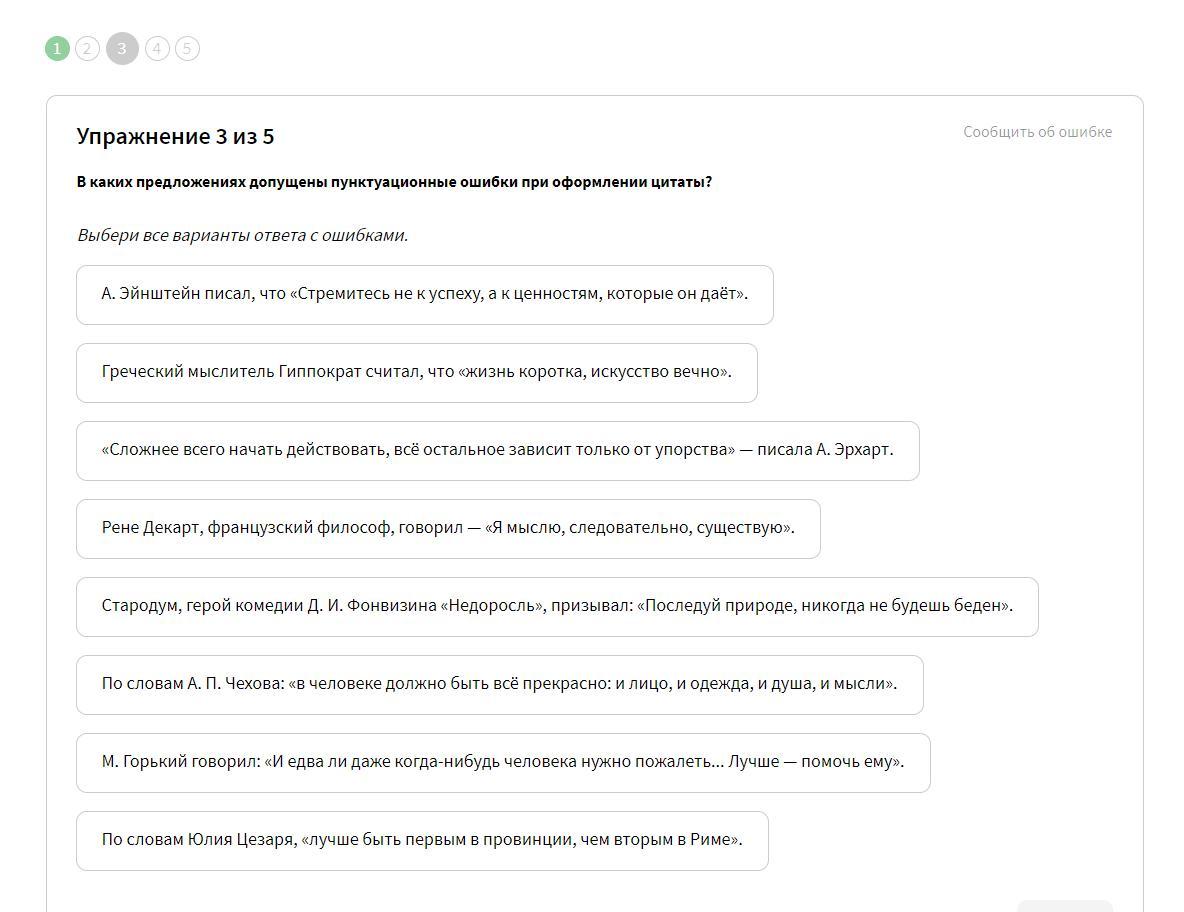Screen dimensions: 1184x912
Task: Go to exercise step 1 circle
Action: coord(57,48)
